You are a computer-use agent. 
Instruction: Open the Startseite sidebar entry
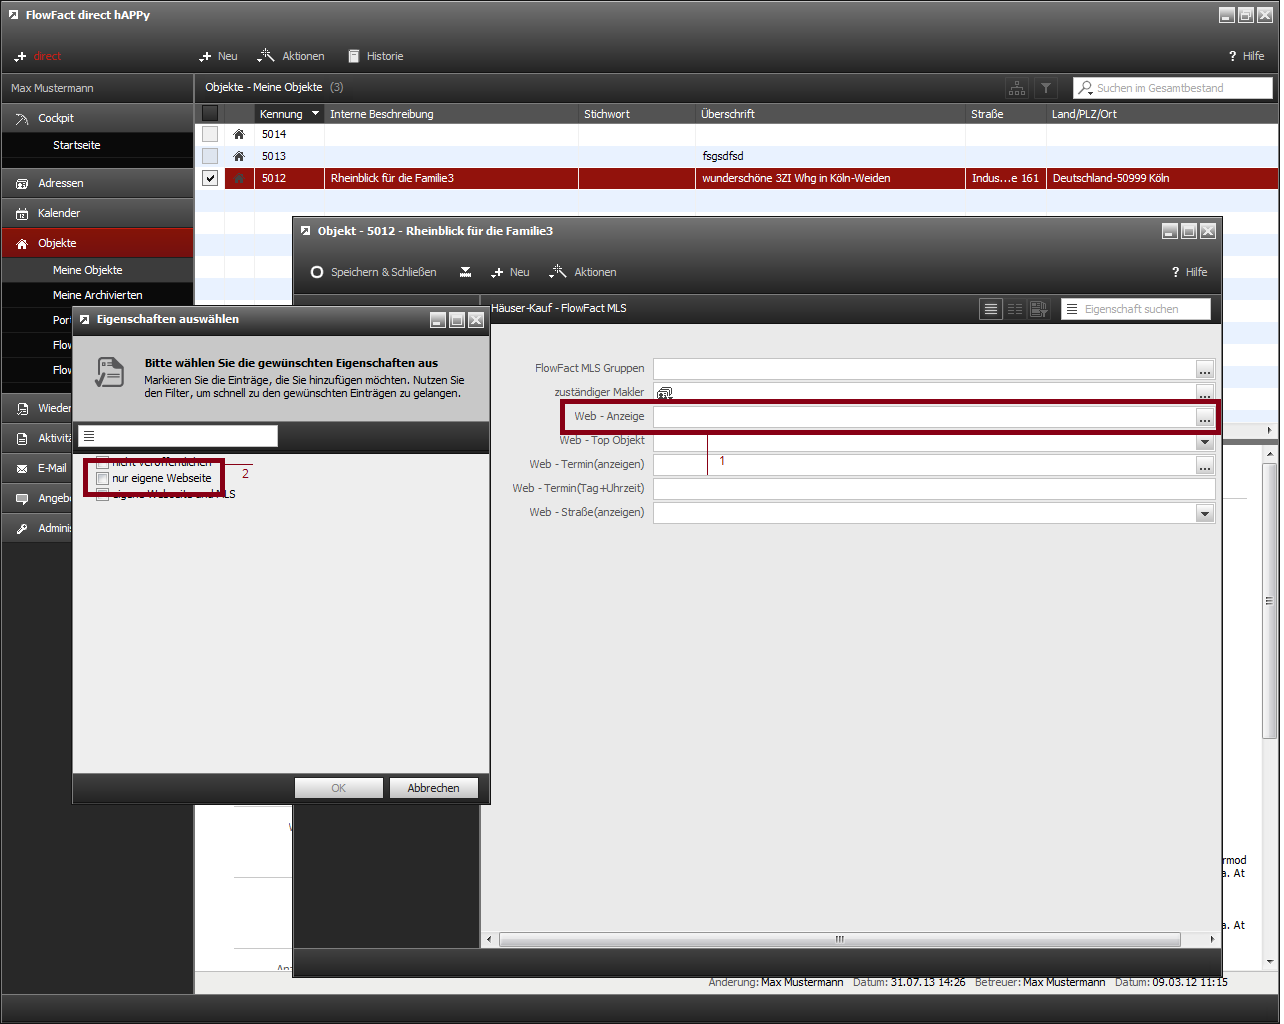click(x=97, y=145)
